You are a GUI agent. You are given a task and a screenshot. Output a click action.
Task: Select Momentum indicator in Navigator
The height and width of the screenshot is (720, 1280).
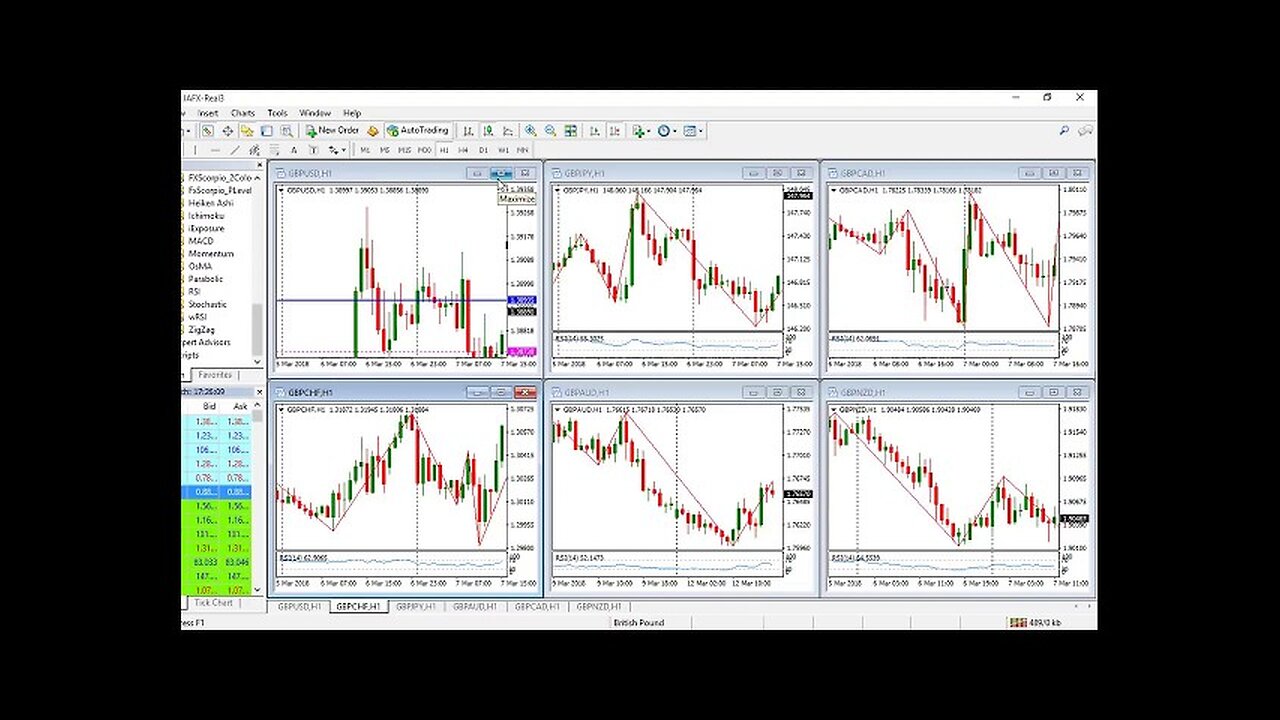[x=210, y=254]
